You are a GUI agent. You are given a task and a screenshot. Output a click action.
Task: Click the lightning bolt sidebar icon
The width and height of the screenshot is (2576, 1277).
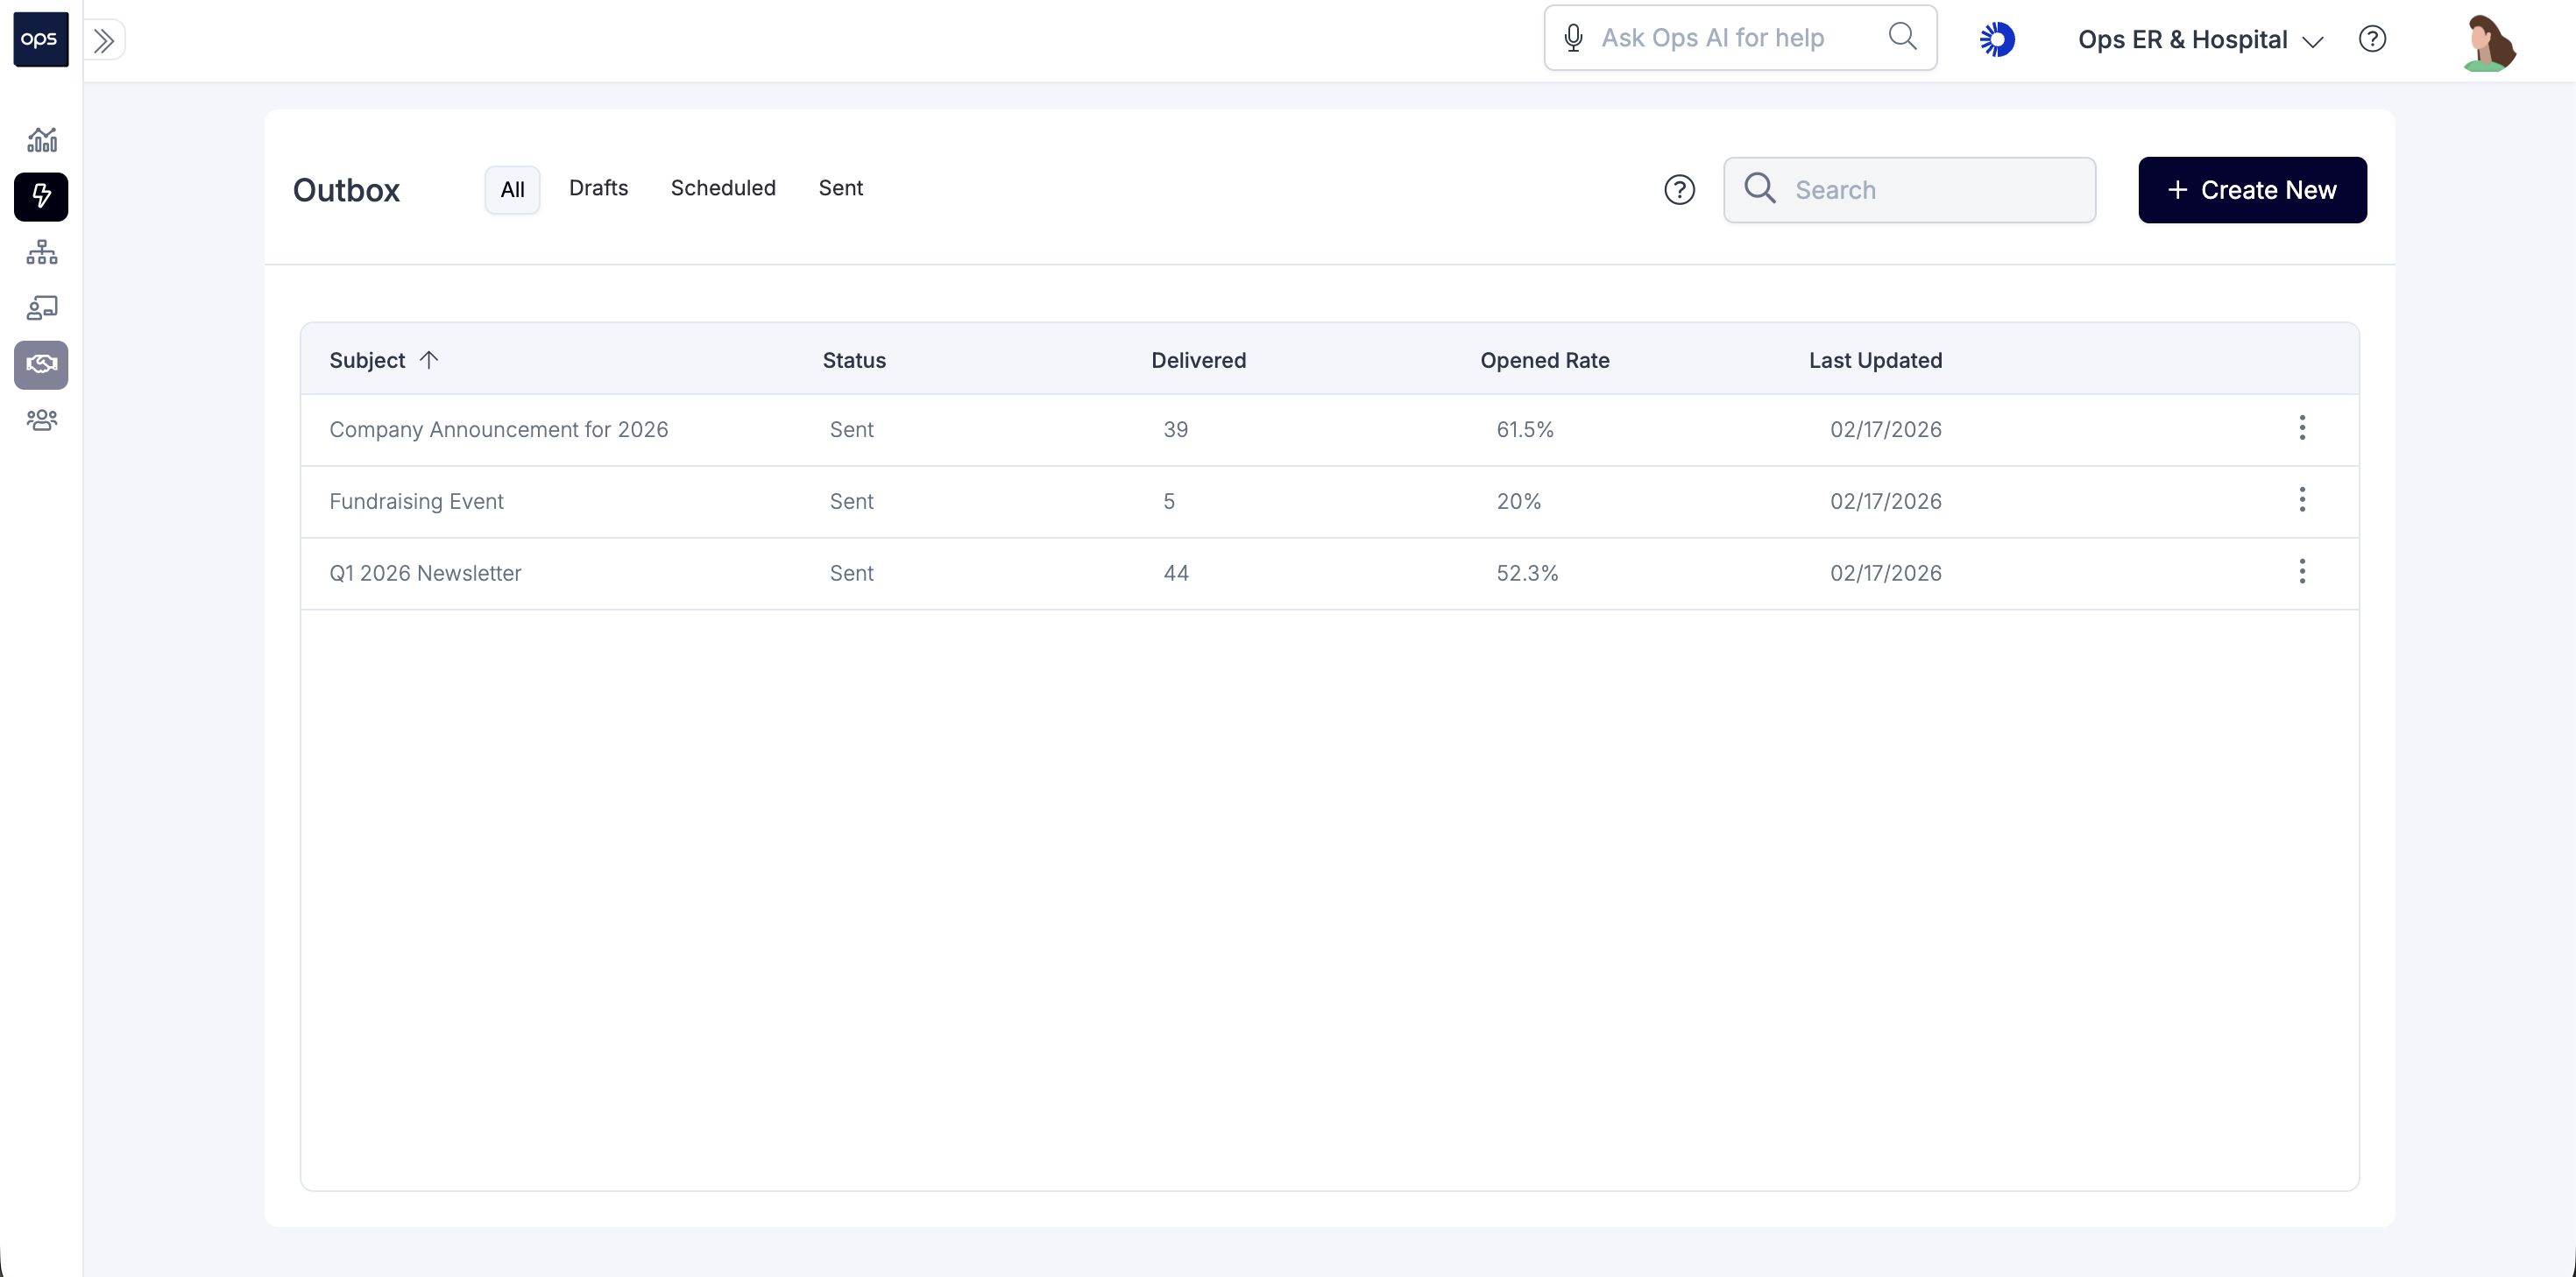[41, 196]
